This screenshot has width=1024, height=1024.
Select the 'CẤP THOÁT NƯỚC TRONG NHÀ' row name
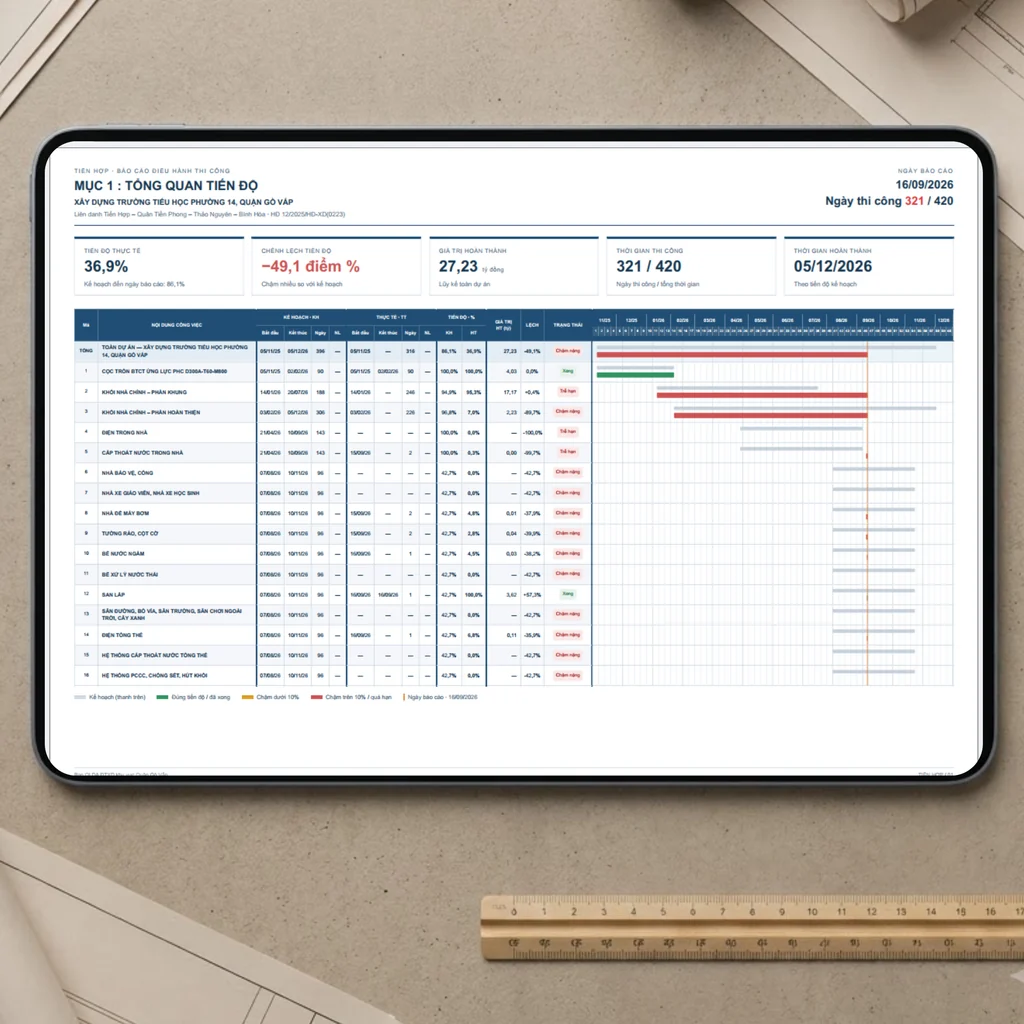[142, 453]
